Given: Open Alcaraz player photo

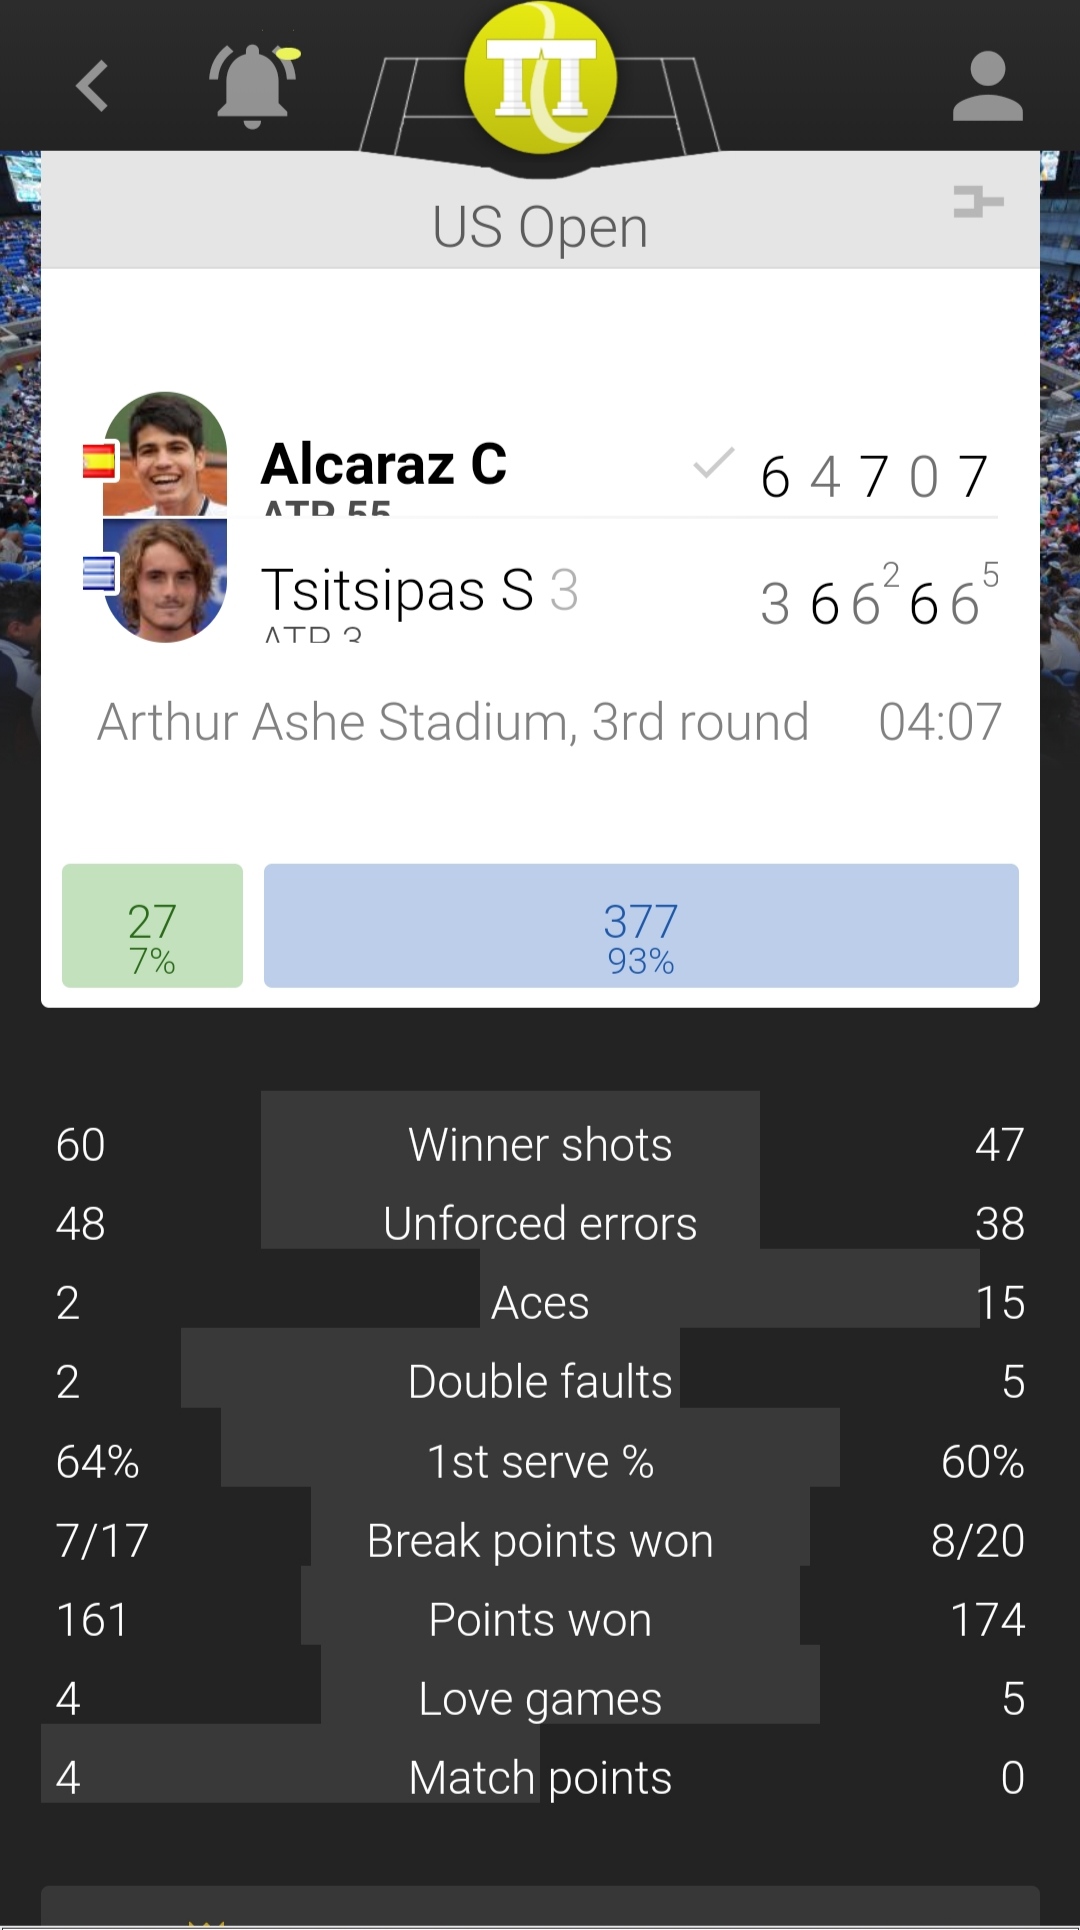Looking at the screenshot, I should 165,454.
